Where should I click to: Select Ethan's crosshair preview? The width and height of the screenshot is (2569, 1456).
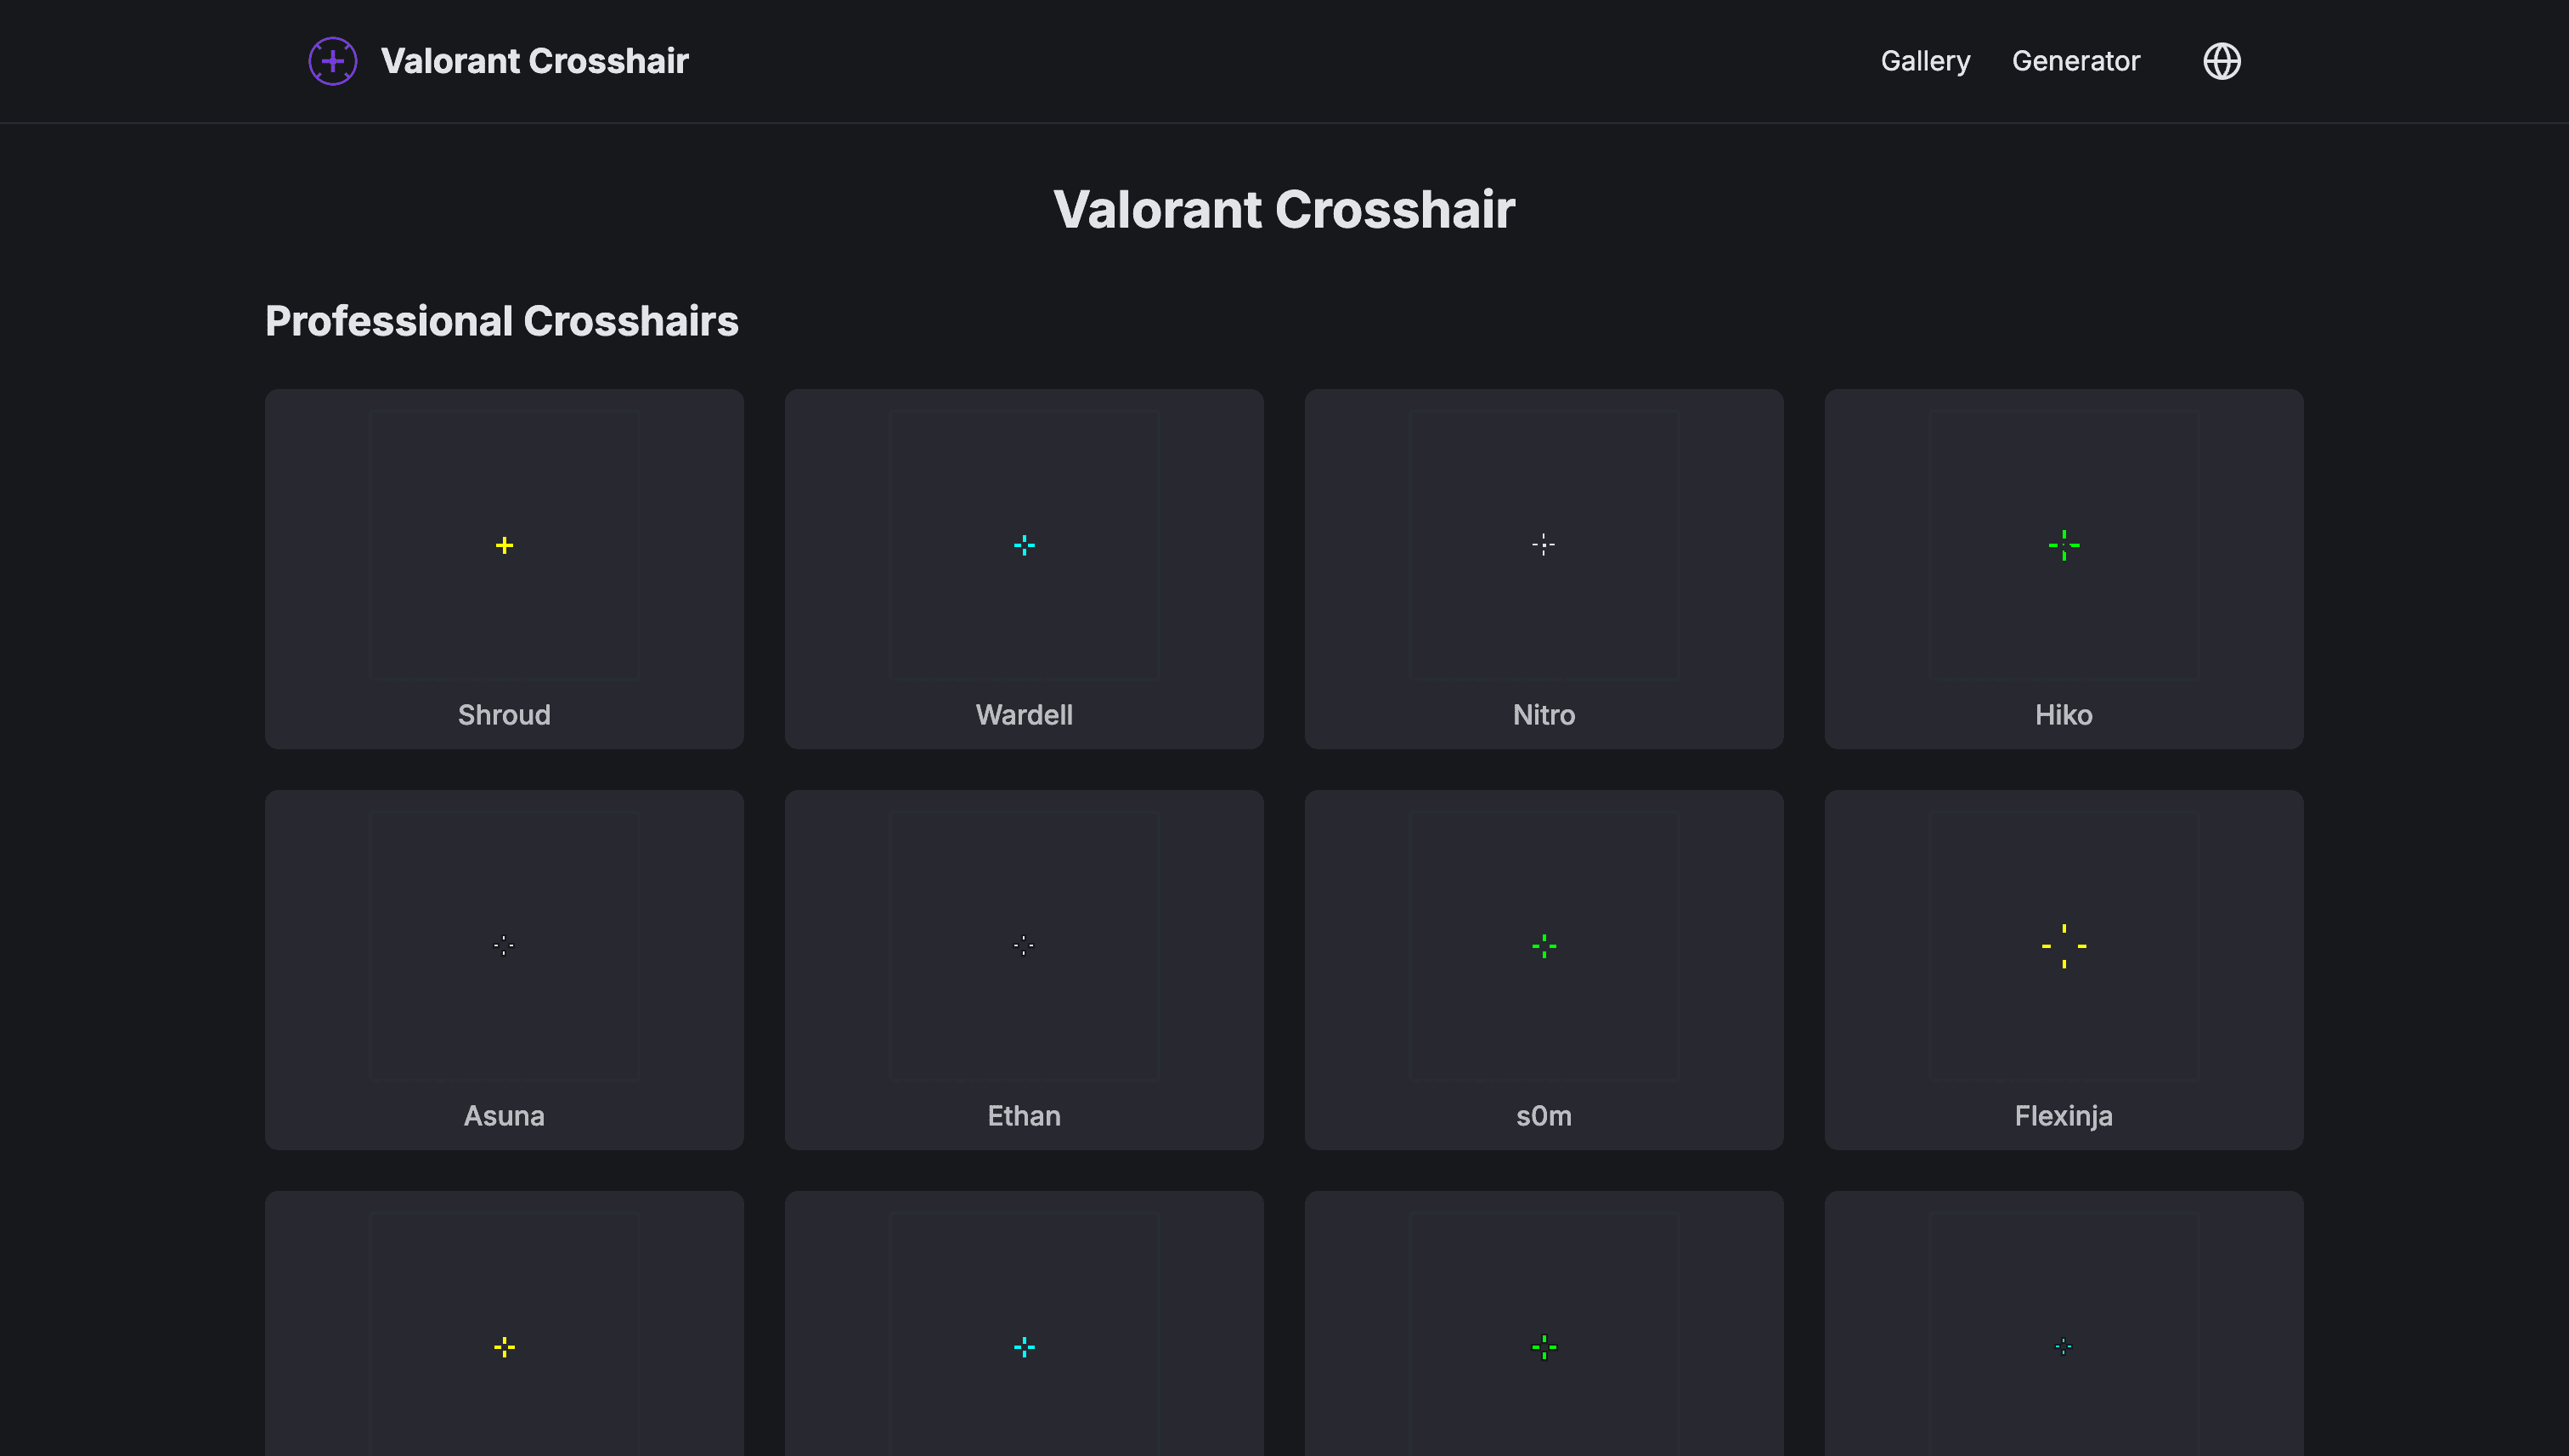pyautogui.click(x=1024, y=946)
